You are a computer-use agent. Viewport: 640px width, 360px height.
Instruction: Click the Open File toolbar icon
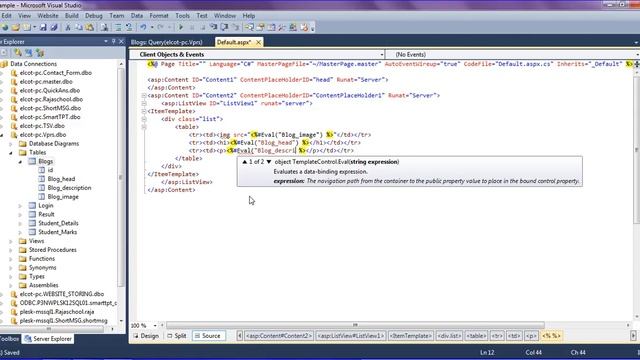point(16,27)
